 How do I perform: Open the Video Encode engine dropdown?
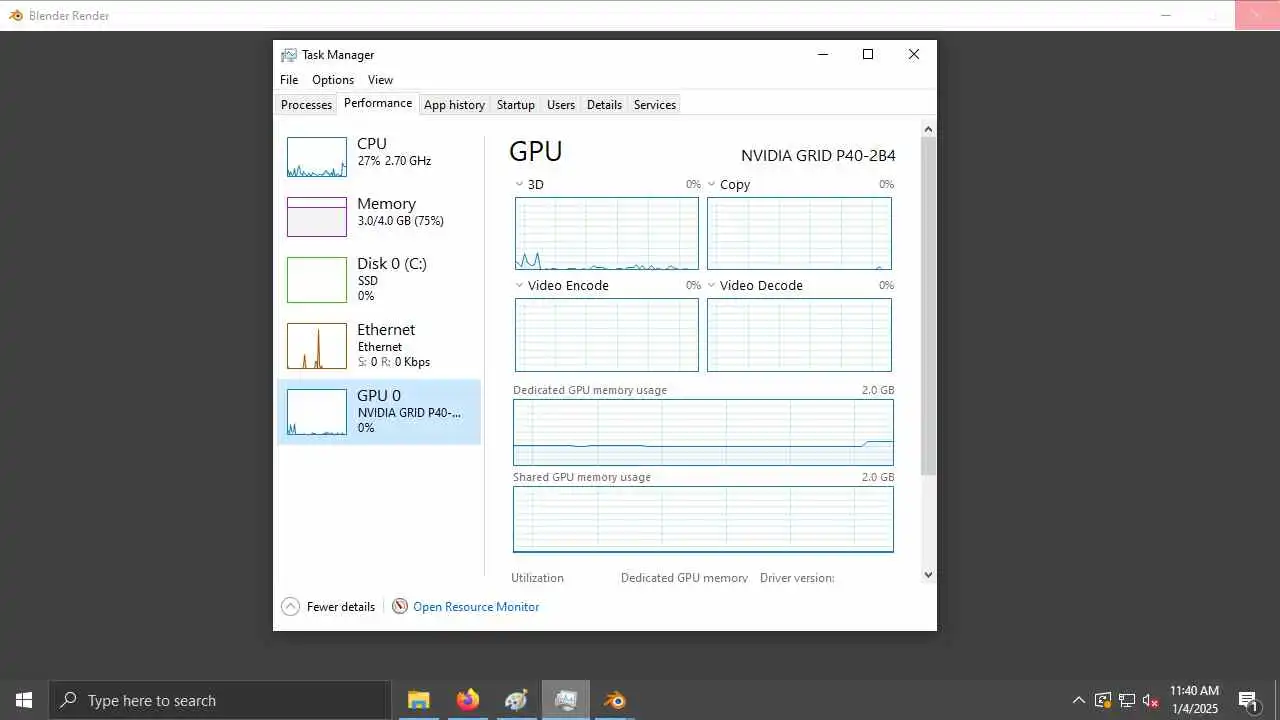click(x=519, y=285)
